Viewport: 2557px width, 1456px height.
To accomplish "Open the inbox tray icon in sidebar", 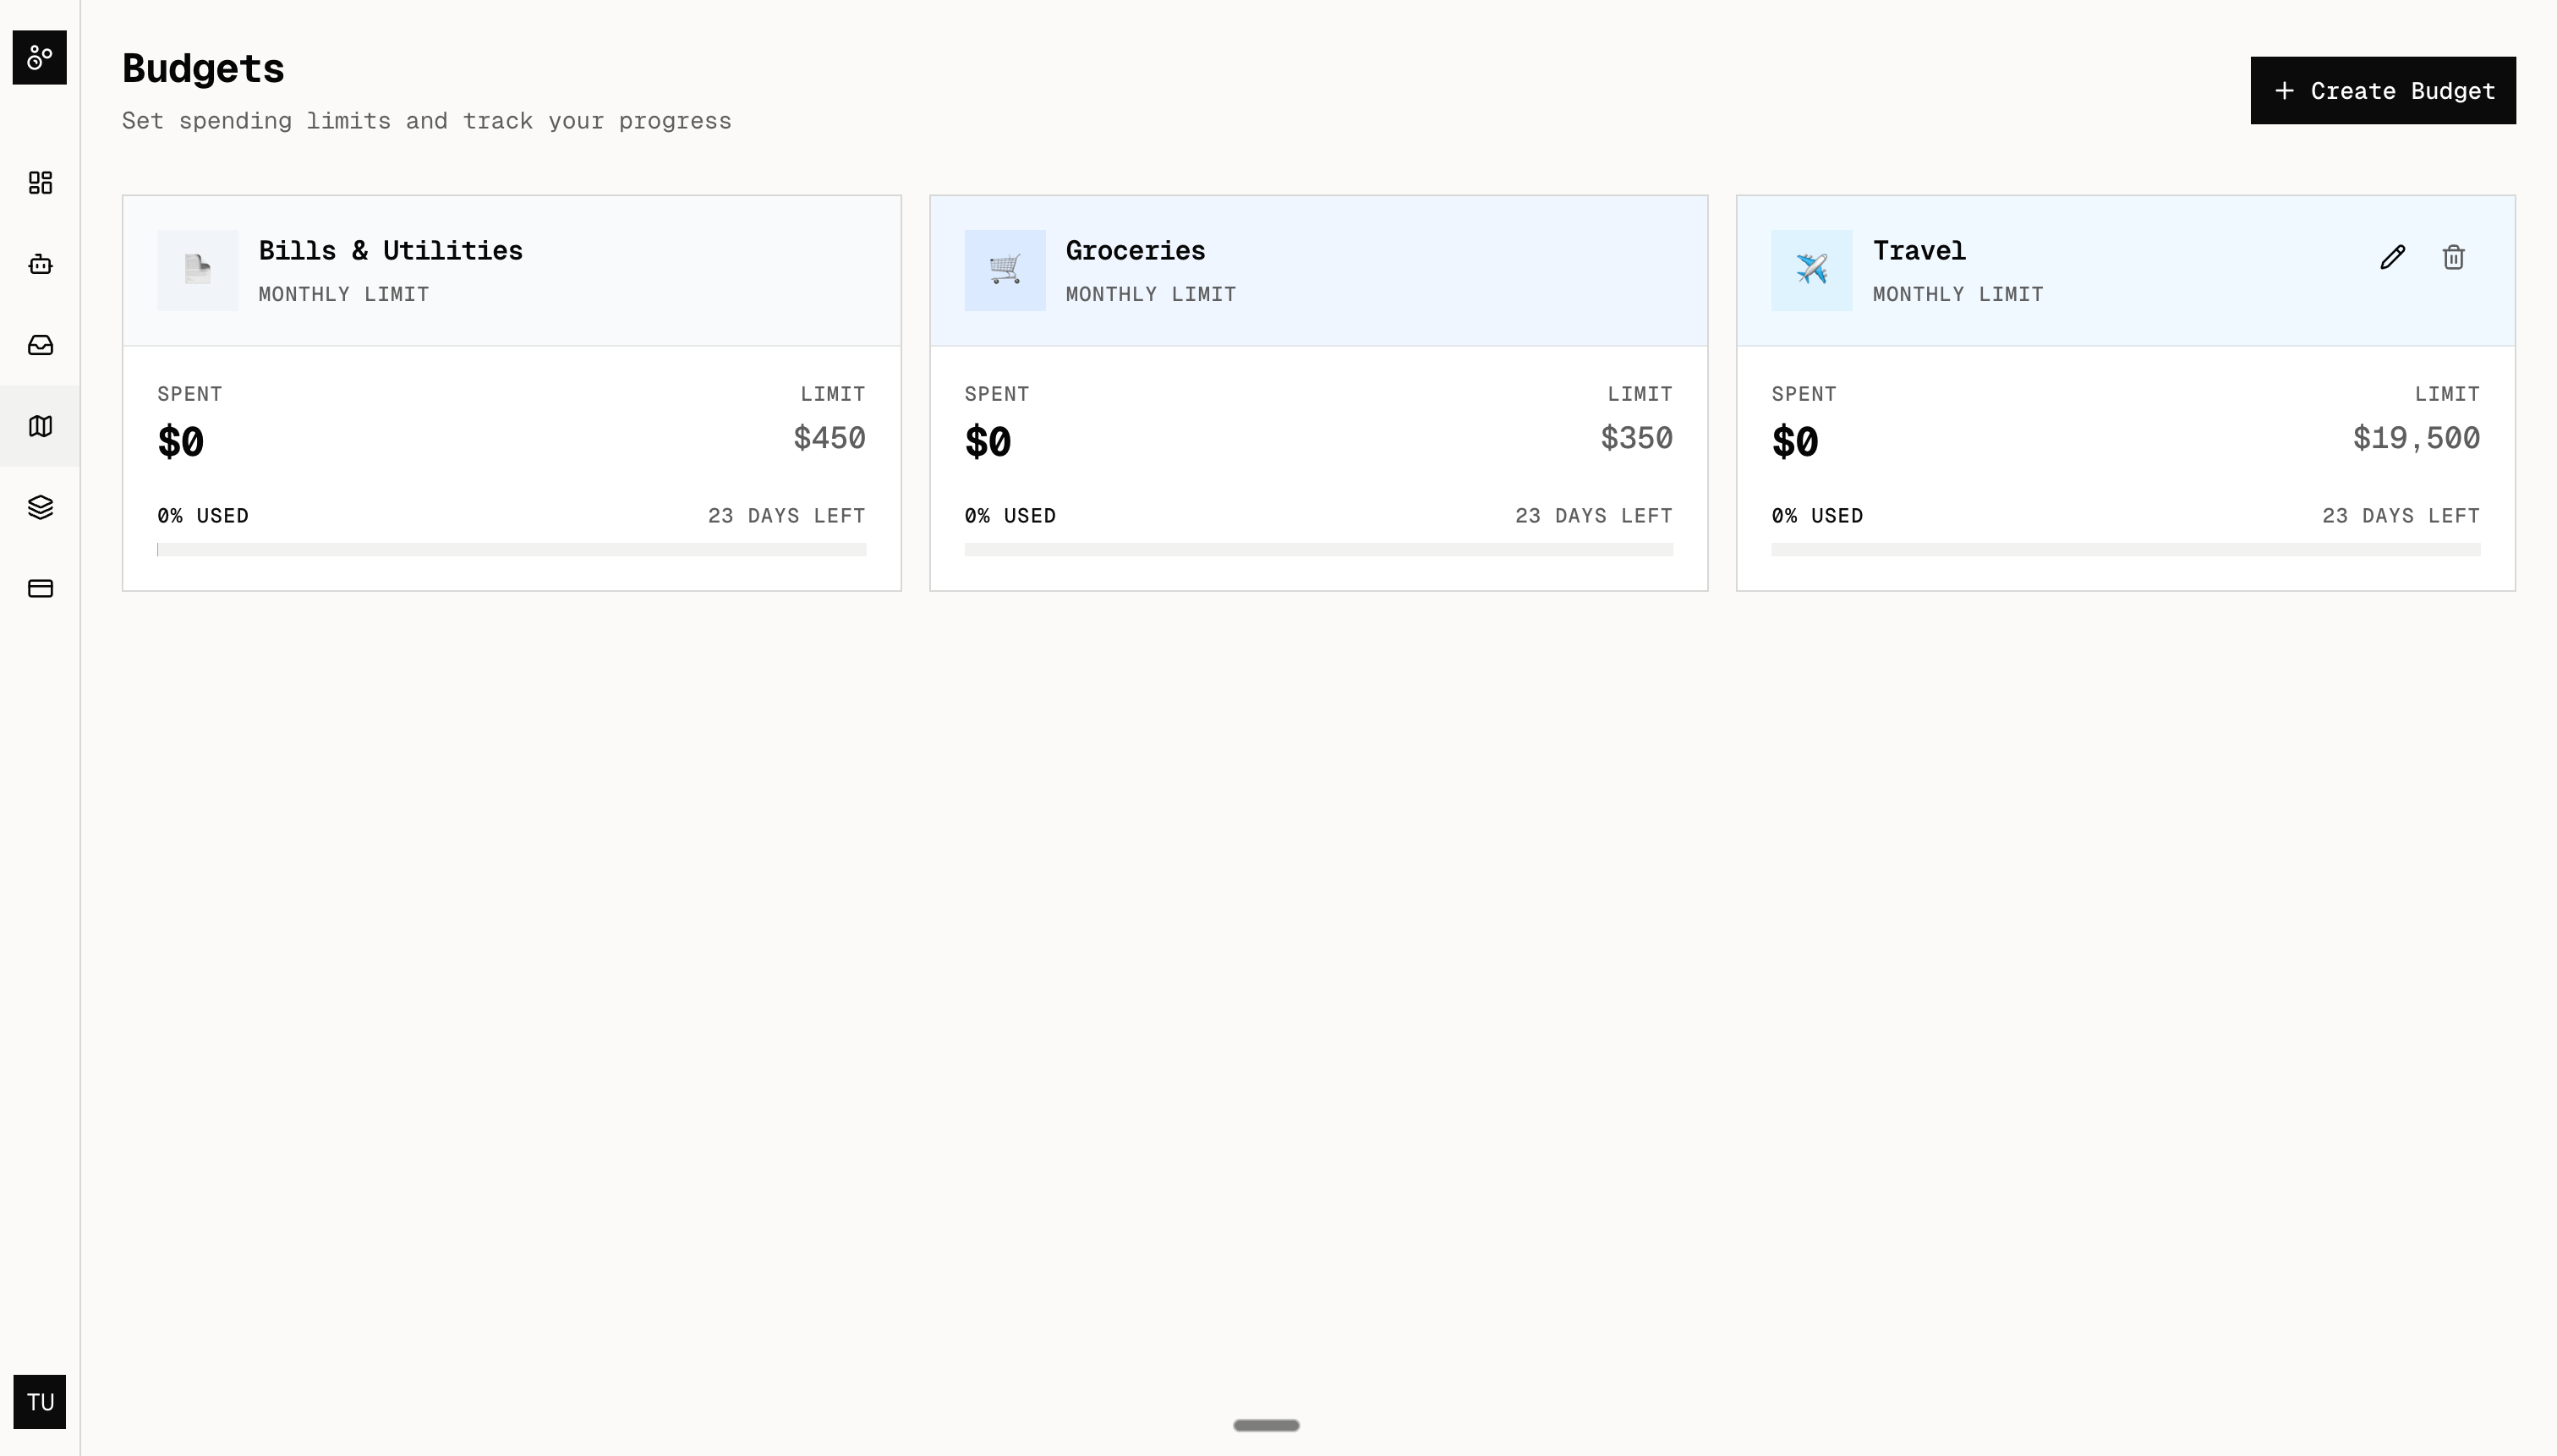I will [x=40, y=345].
